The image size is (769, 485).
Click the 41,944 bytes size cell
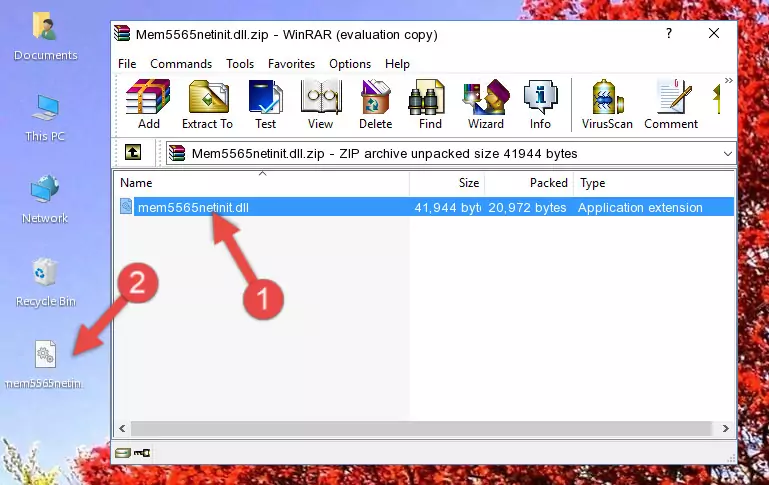447,207
